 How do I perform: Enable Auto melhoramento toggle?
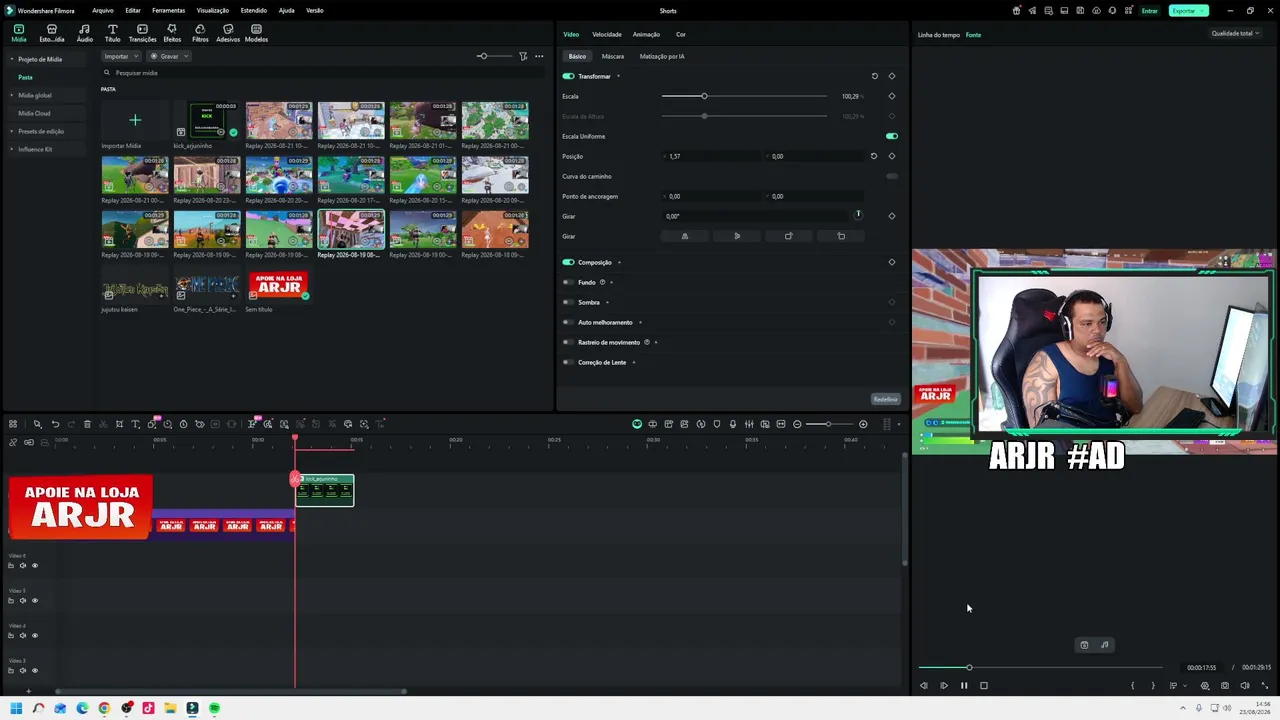click(x=568, y=322)
